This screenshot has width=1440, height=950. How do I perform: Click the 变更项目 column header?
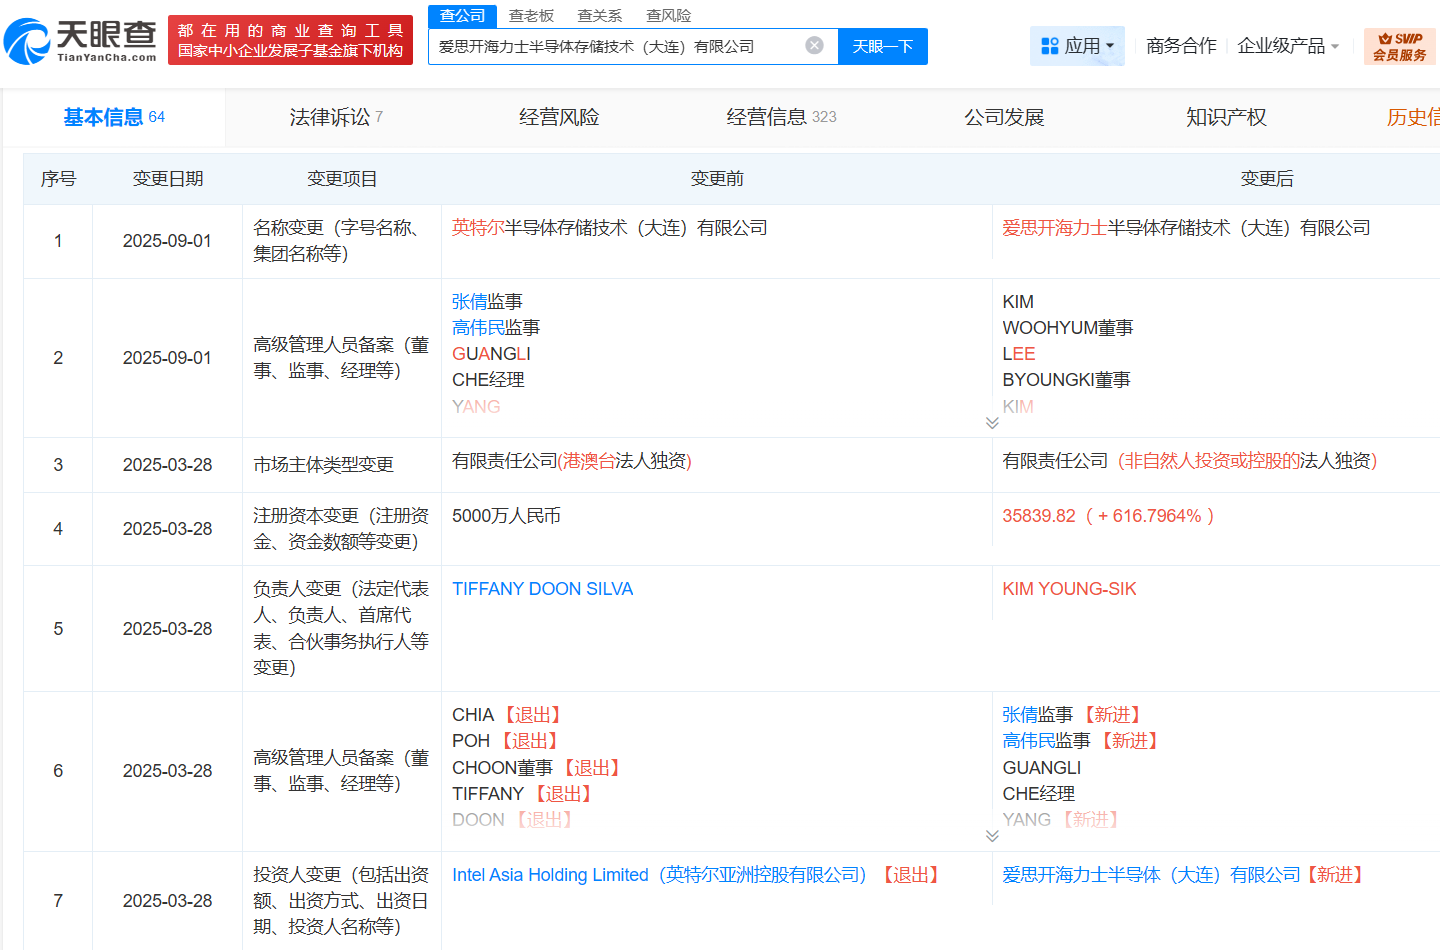coord(342,179)
